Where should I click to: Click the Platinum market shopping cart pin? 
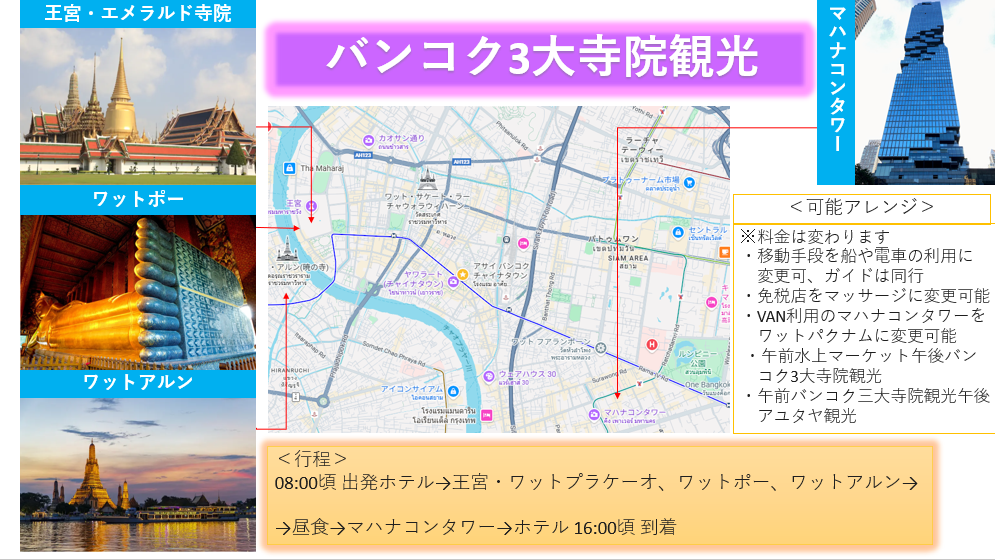tap(689, 183)
